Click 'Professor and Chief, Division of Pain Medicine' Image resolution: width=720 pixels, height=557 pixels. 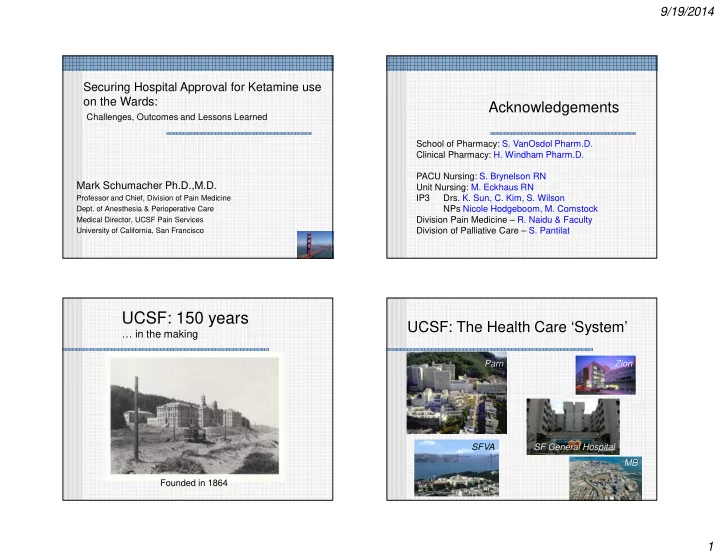tap(153, 198)
